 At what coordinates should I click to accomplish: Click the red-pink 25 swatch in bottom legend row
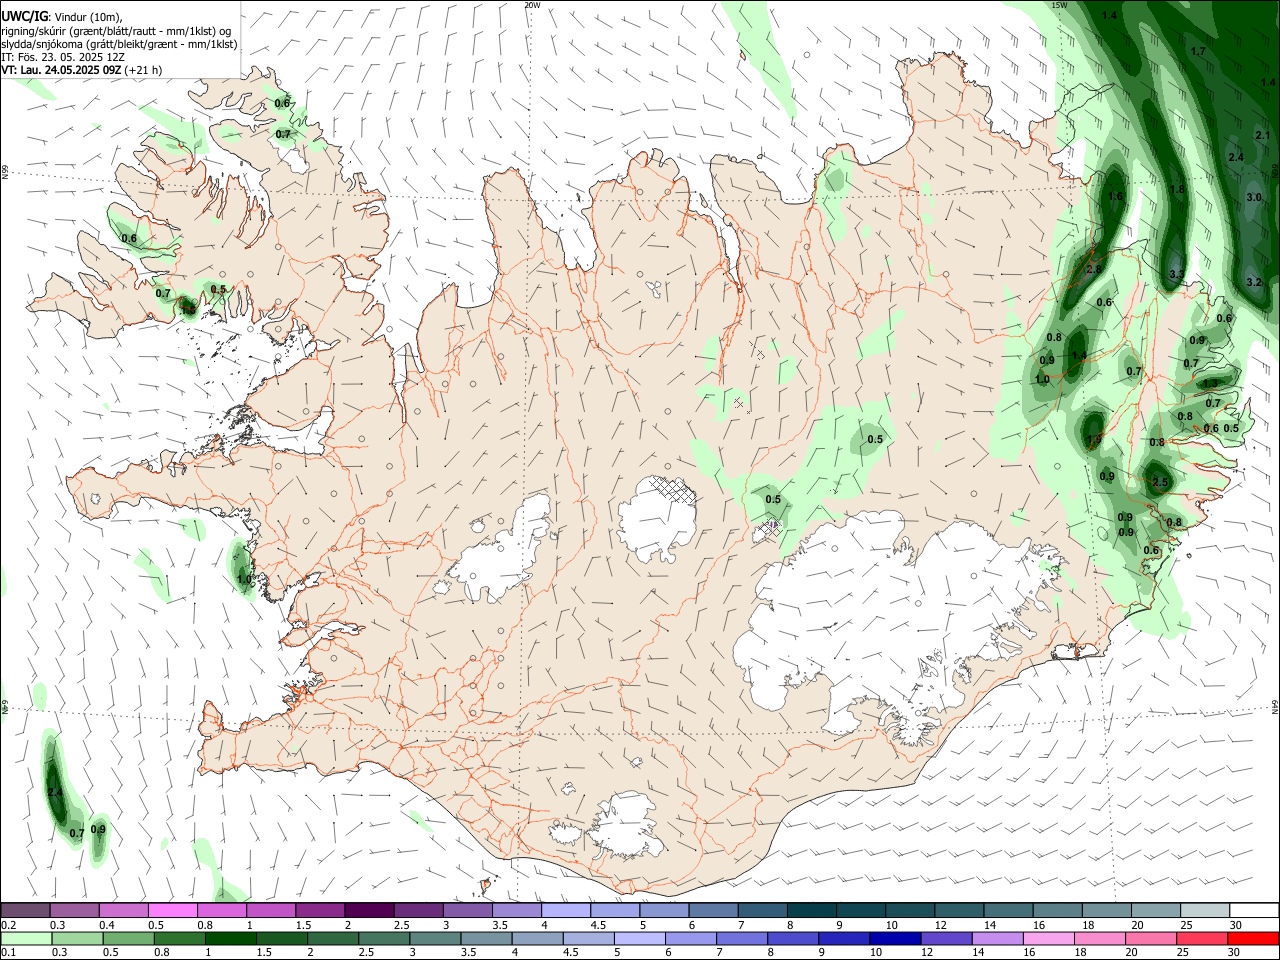tap(1202, 939)
